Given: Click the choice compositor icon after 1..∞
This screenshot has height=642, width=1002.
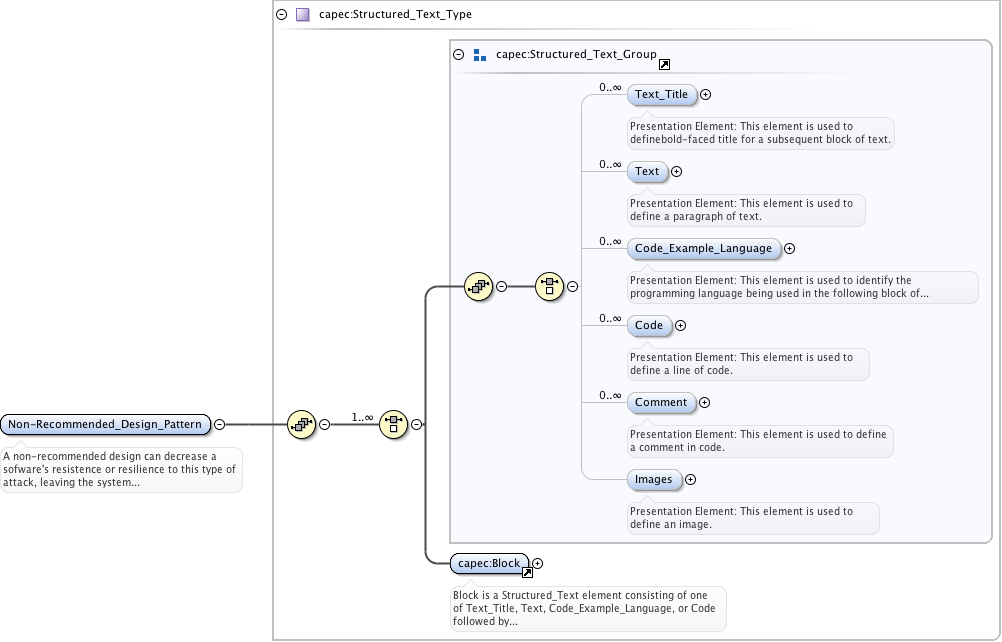Looking at the screenshot, I should 393,424.
